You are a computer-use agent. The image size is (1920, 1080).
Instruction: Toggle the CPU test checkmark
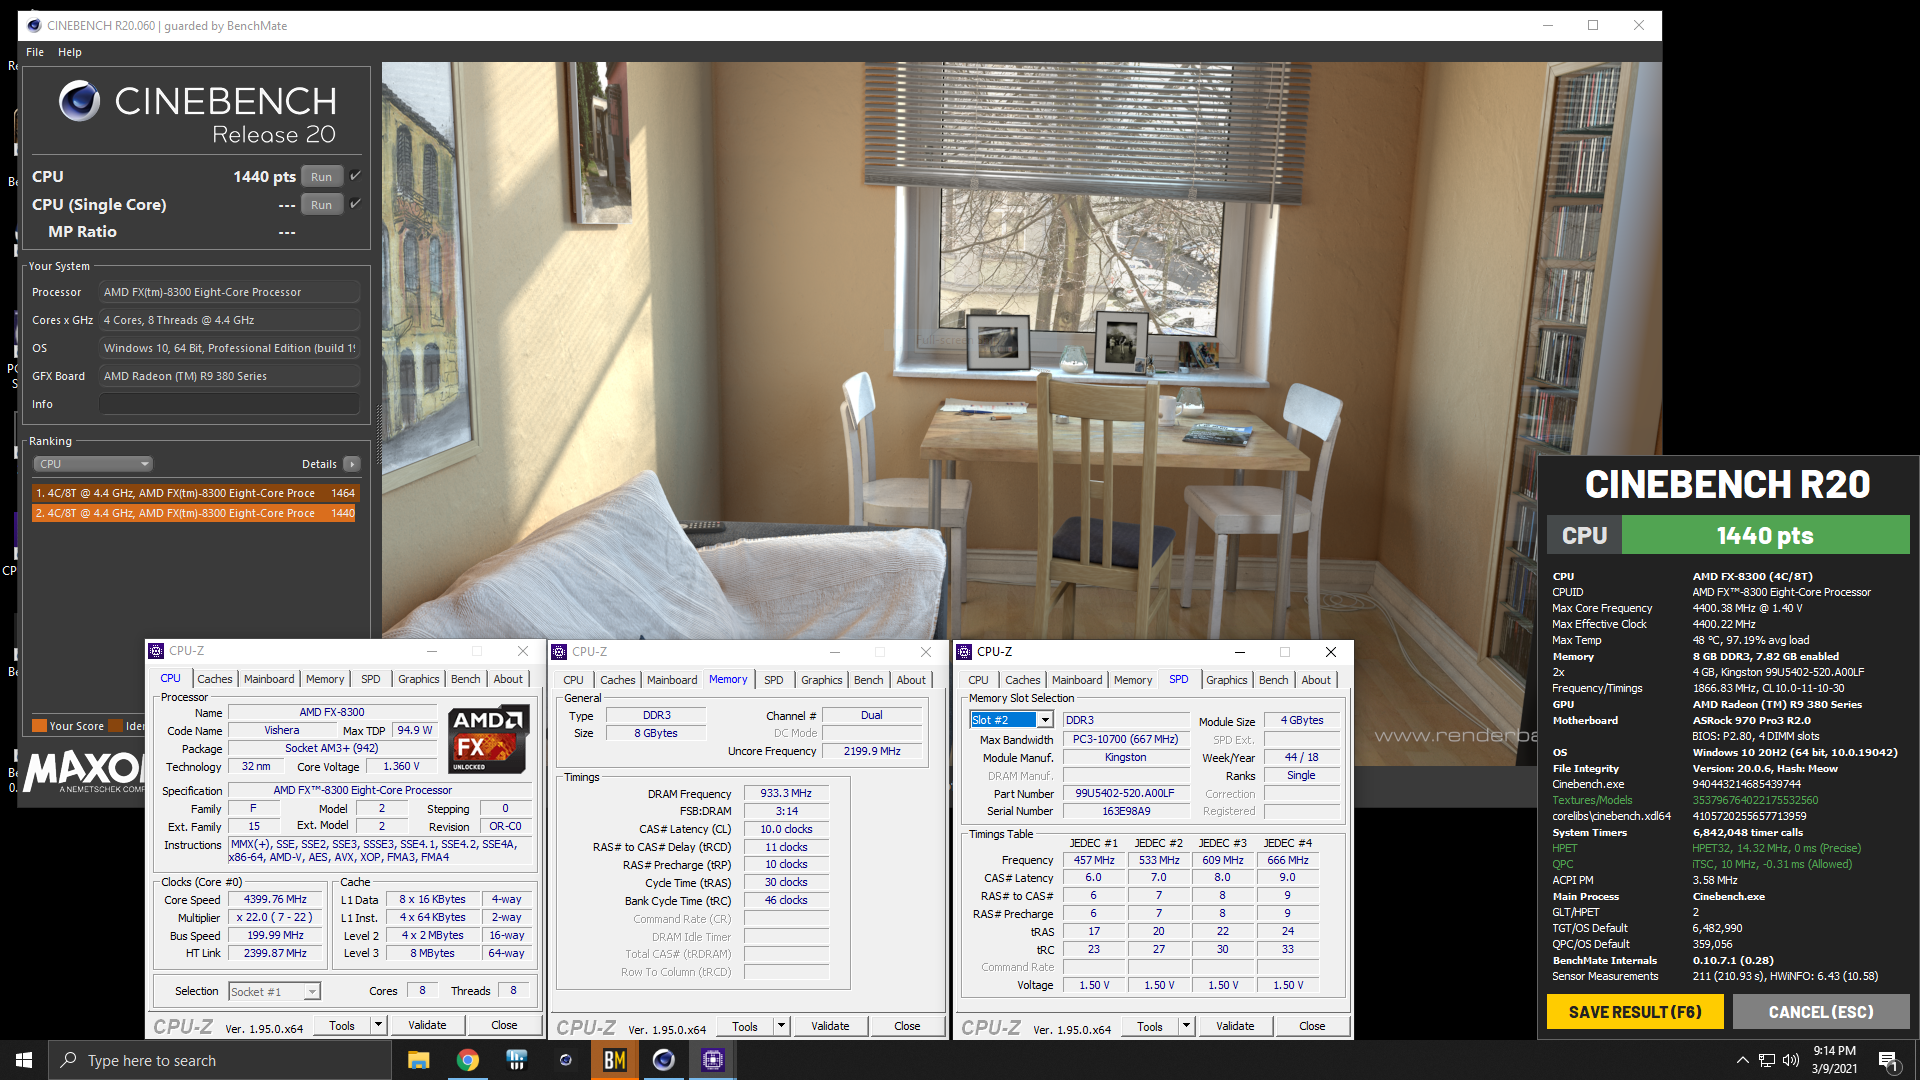[355, 176]
